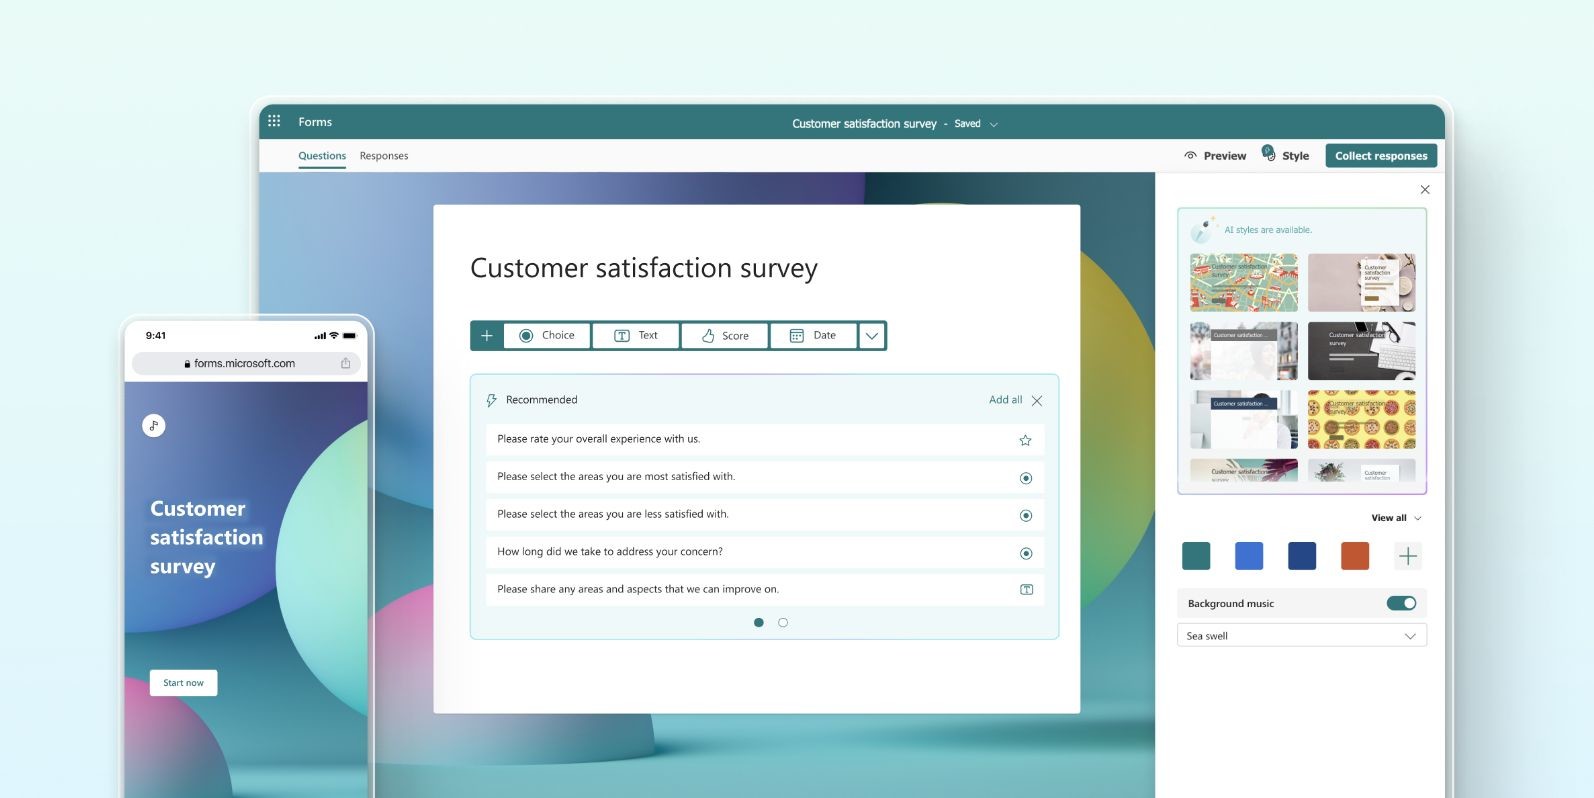Screen dimensions: 1594x798
Task: Switch to the Responses tab
Action: click(384, 156)
